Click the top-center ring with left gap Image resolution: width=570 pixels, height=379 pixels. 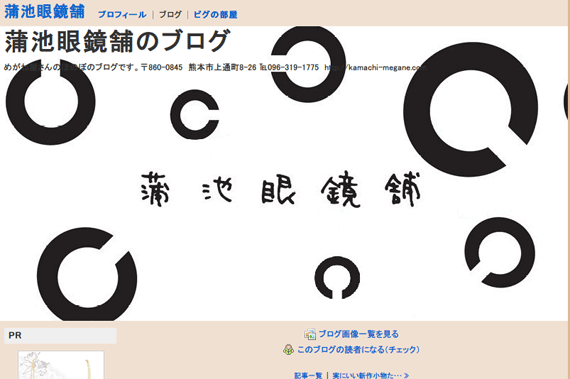coord(308,64)
